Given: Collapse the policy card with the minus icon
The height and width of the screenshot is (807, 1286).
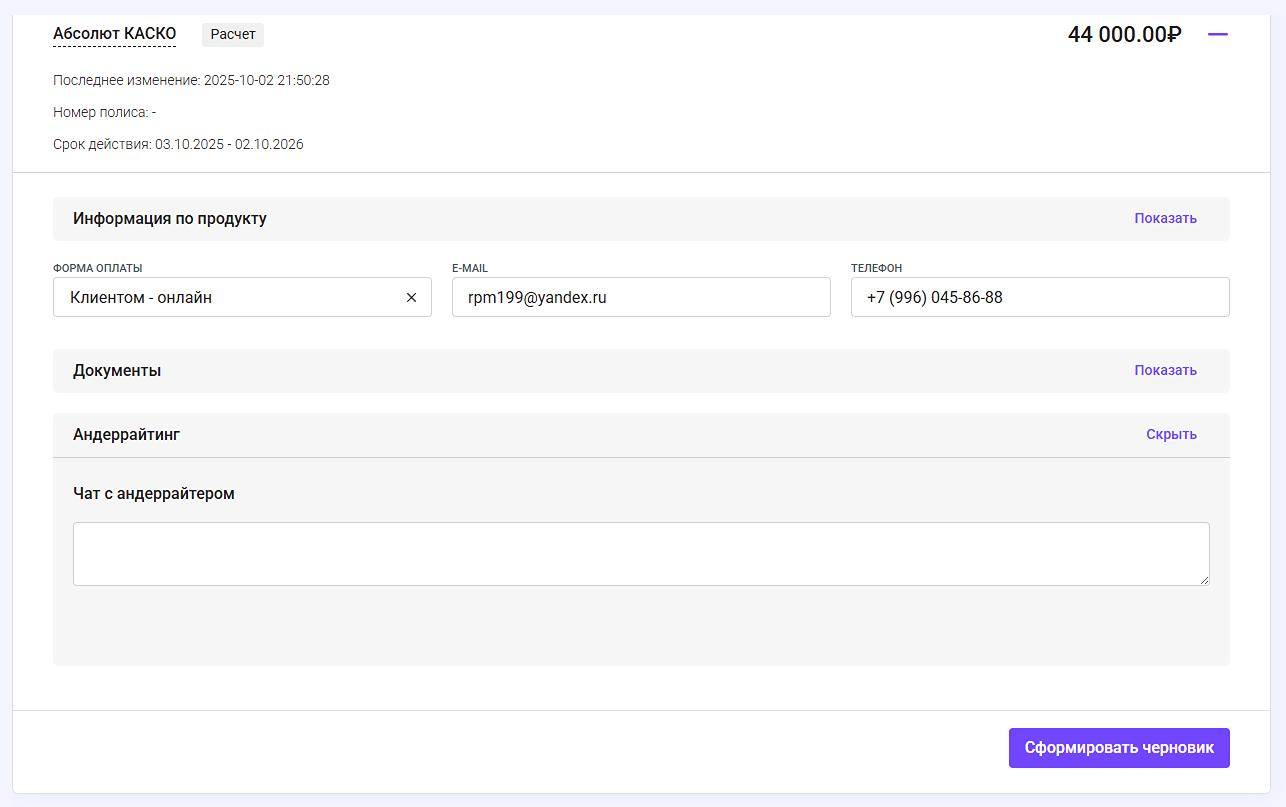Looking at the screenshot, I should [1217, 34].
